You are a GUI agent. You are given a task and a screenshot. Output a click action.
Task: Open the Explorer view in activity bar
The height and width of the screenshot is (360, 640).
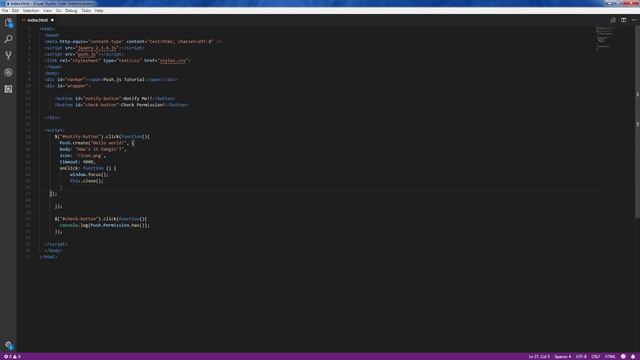[x=8, y=23]
